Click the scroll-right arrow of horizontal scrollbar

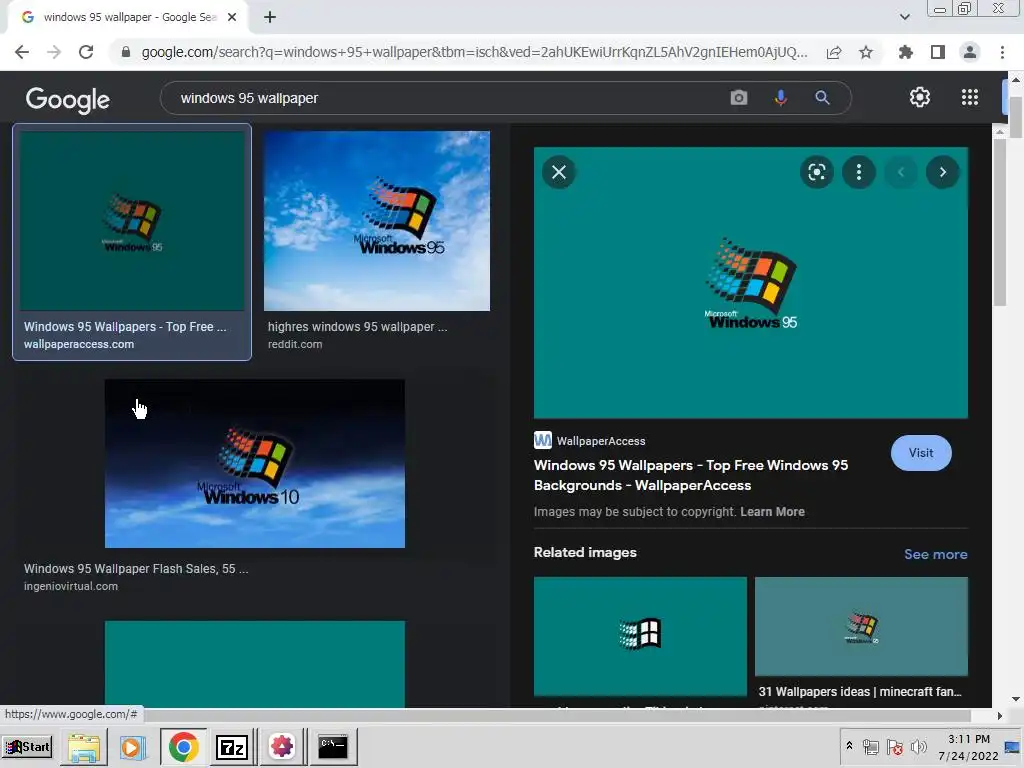[x=999, y=716]
